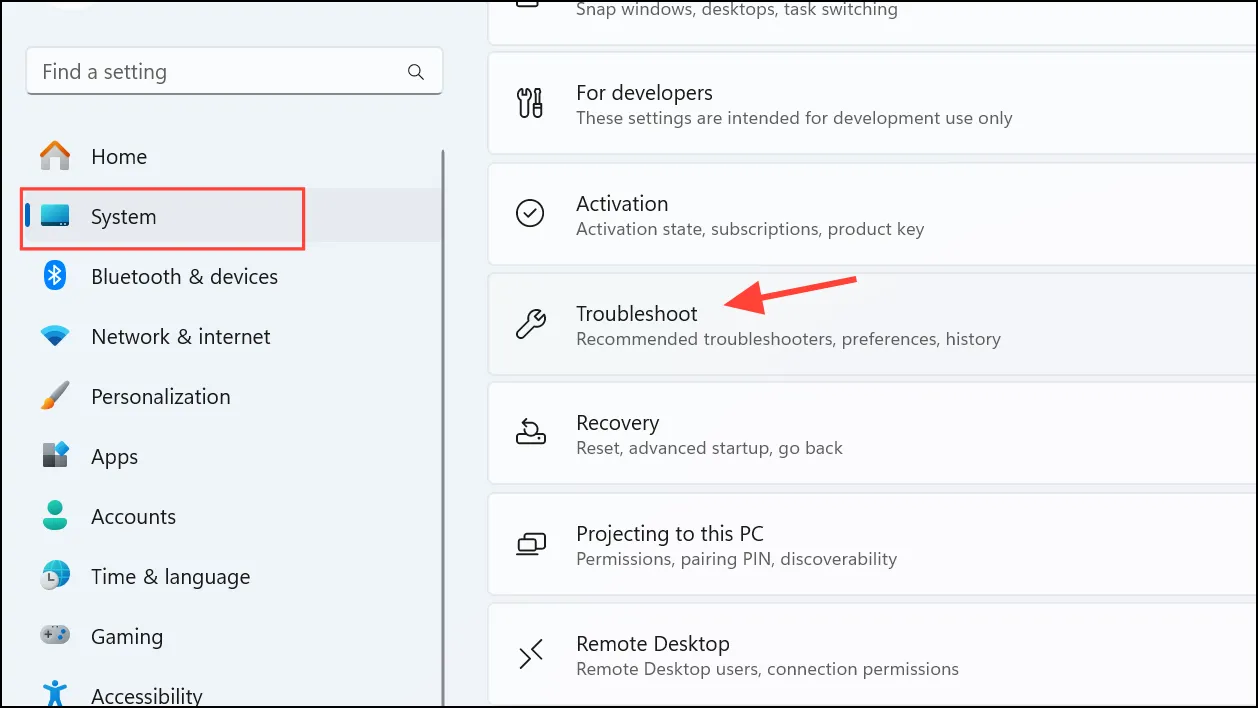
Task: Click the Projecting to this PC icon
Action: [530, 544]
